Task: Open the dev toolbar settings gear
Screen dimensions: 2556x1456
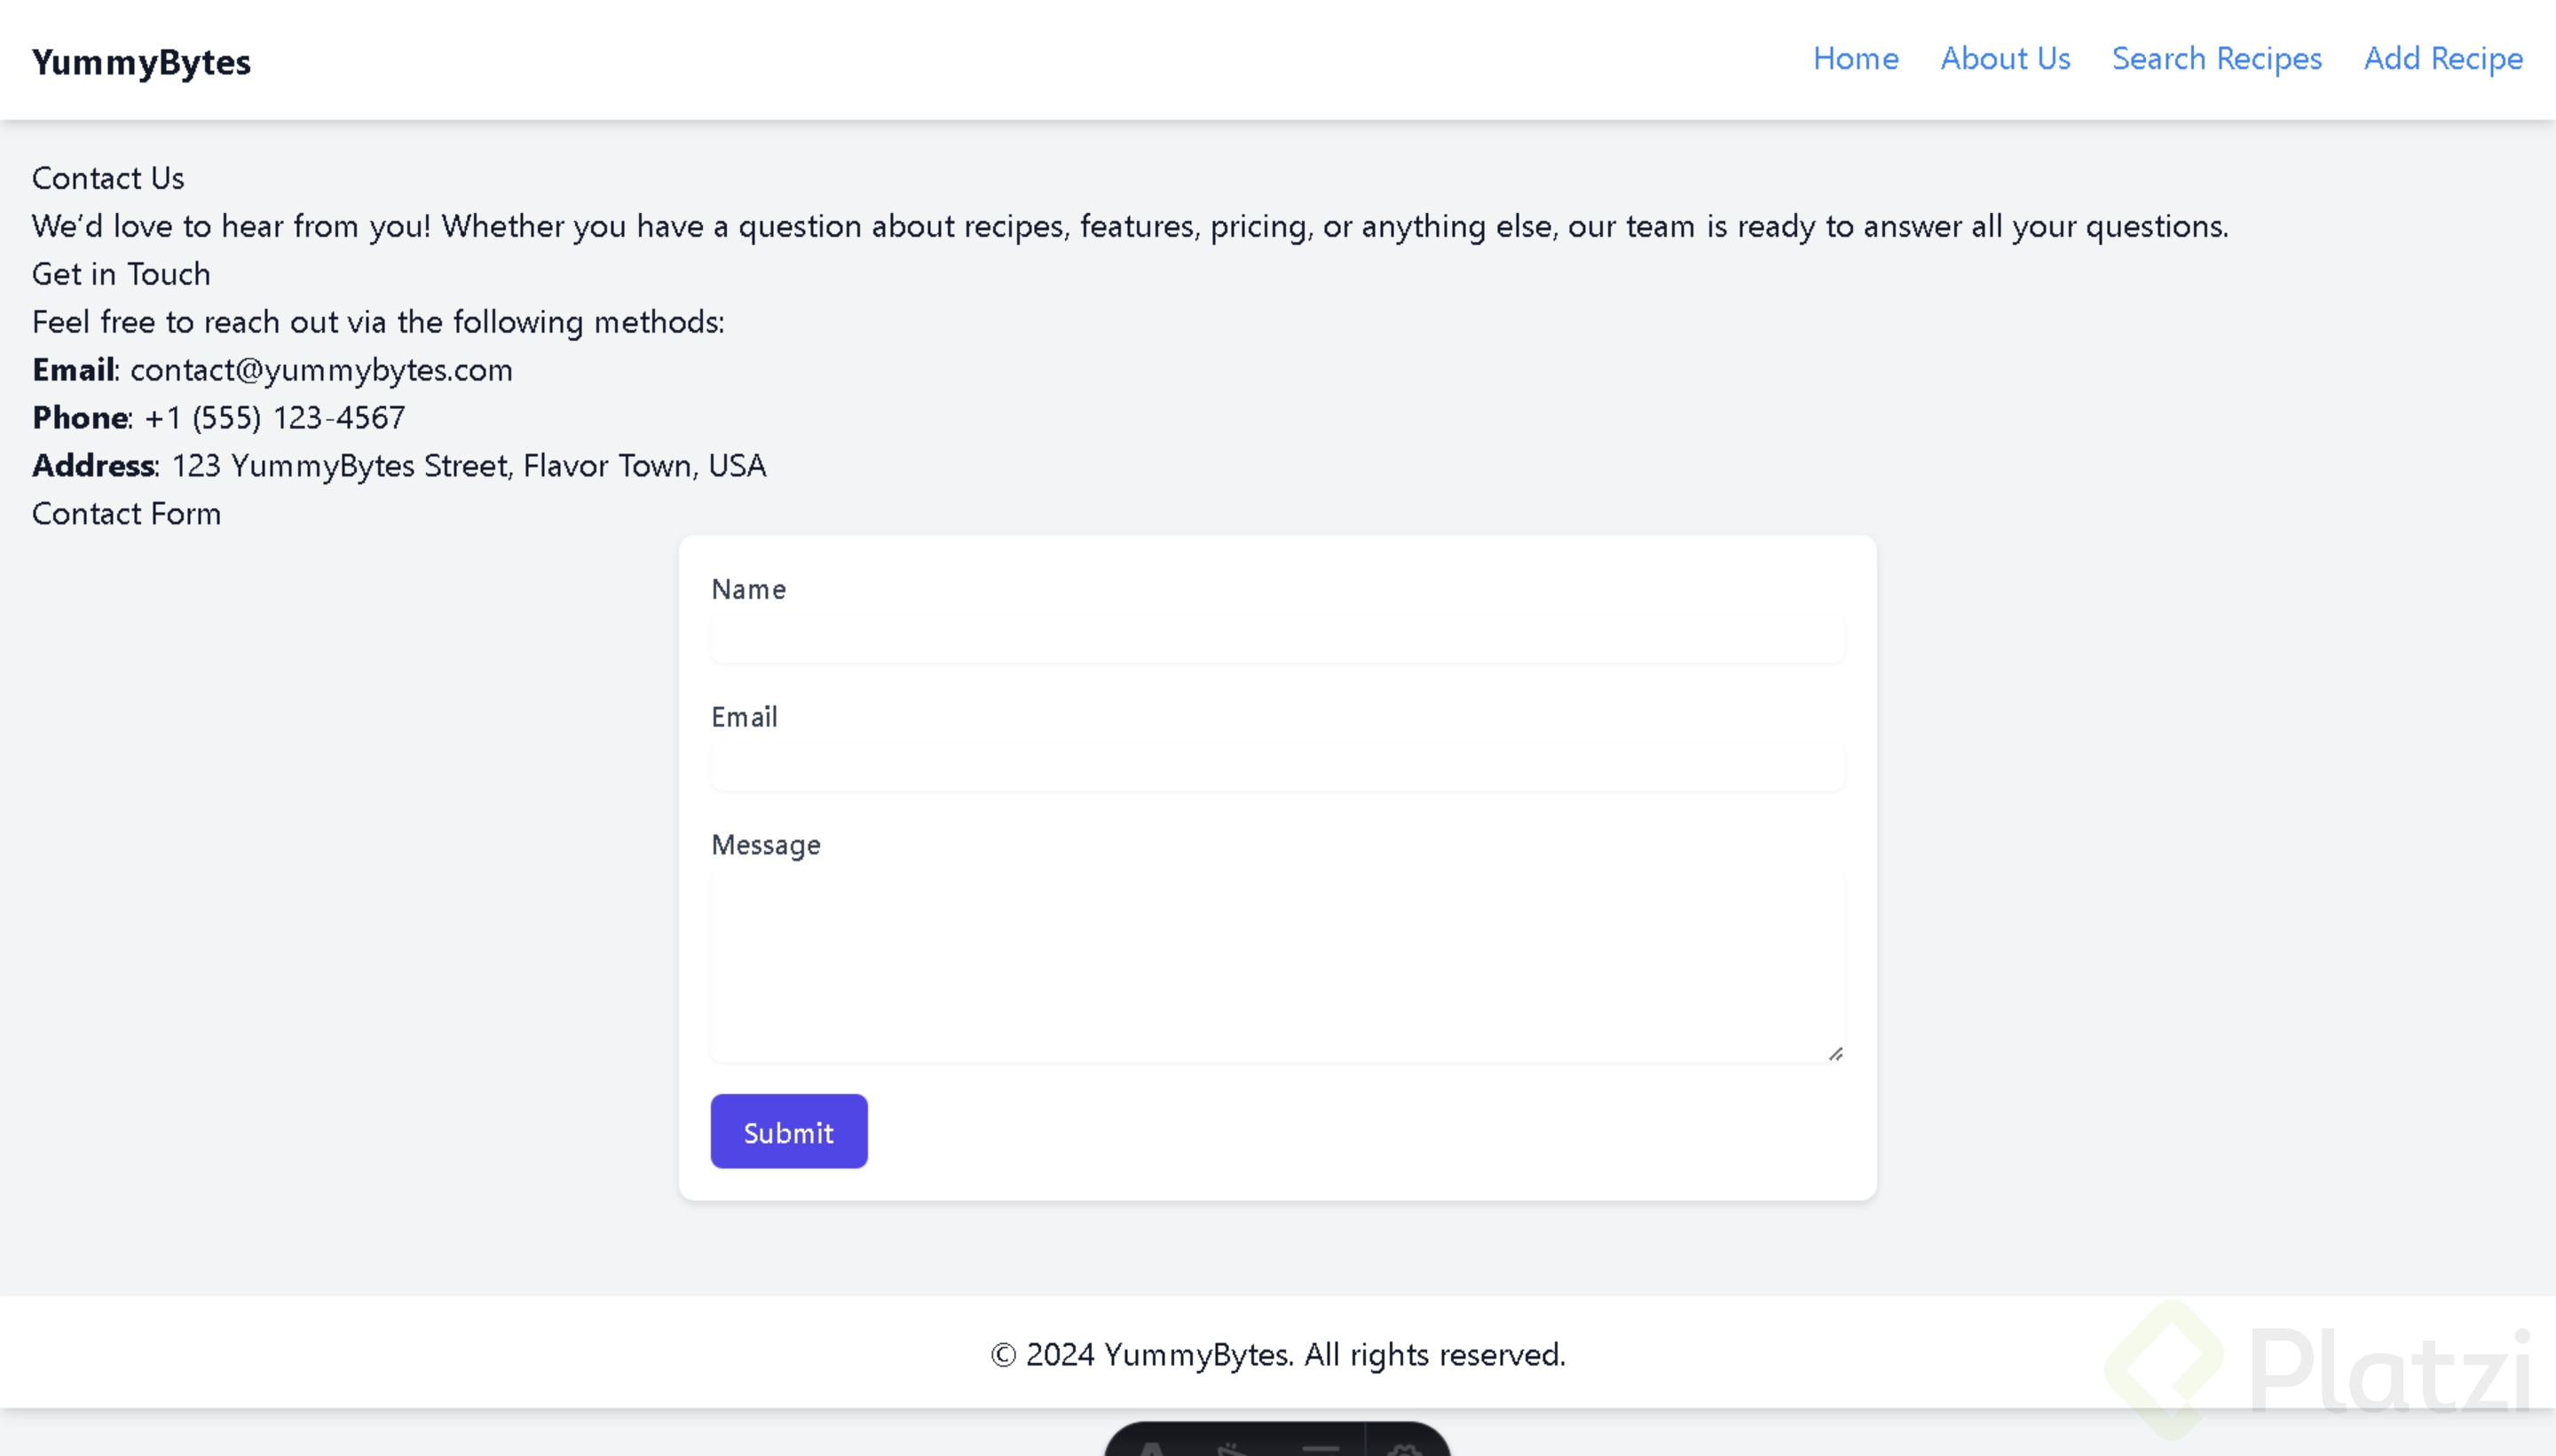Action: coord(1406,1448)
